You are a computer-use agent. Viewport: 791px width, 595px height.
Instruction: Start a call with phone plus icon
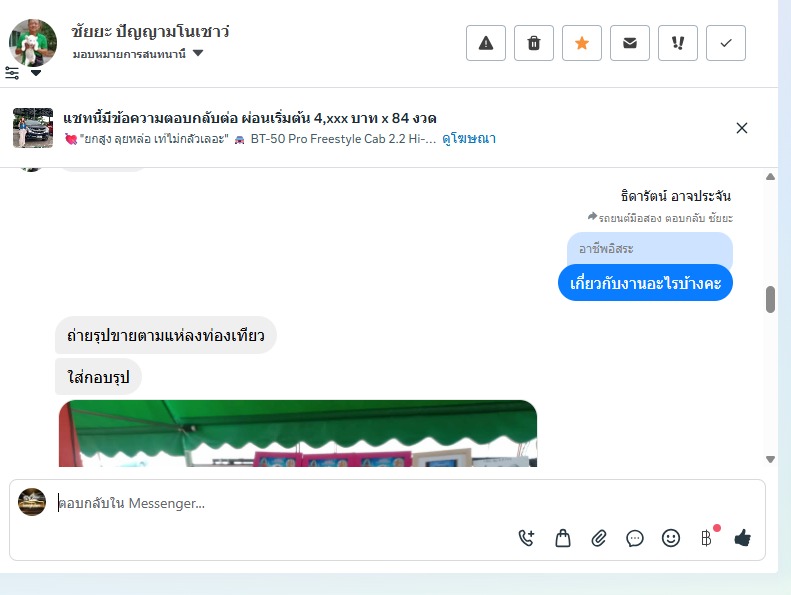[526, 538]
